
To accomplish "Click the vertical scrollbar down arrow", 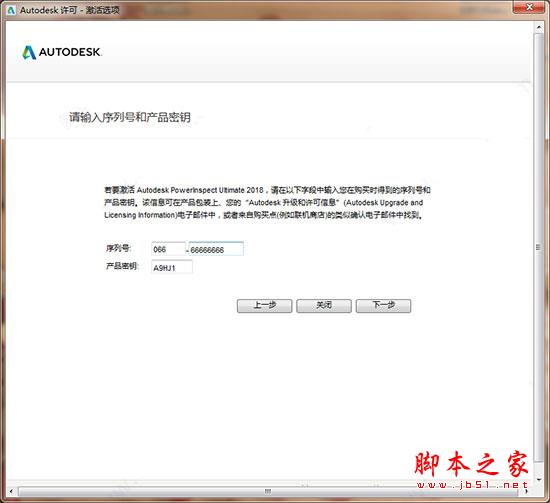I will [539, 479].
